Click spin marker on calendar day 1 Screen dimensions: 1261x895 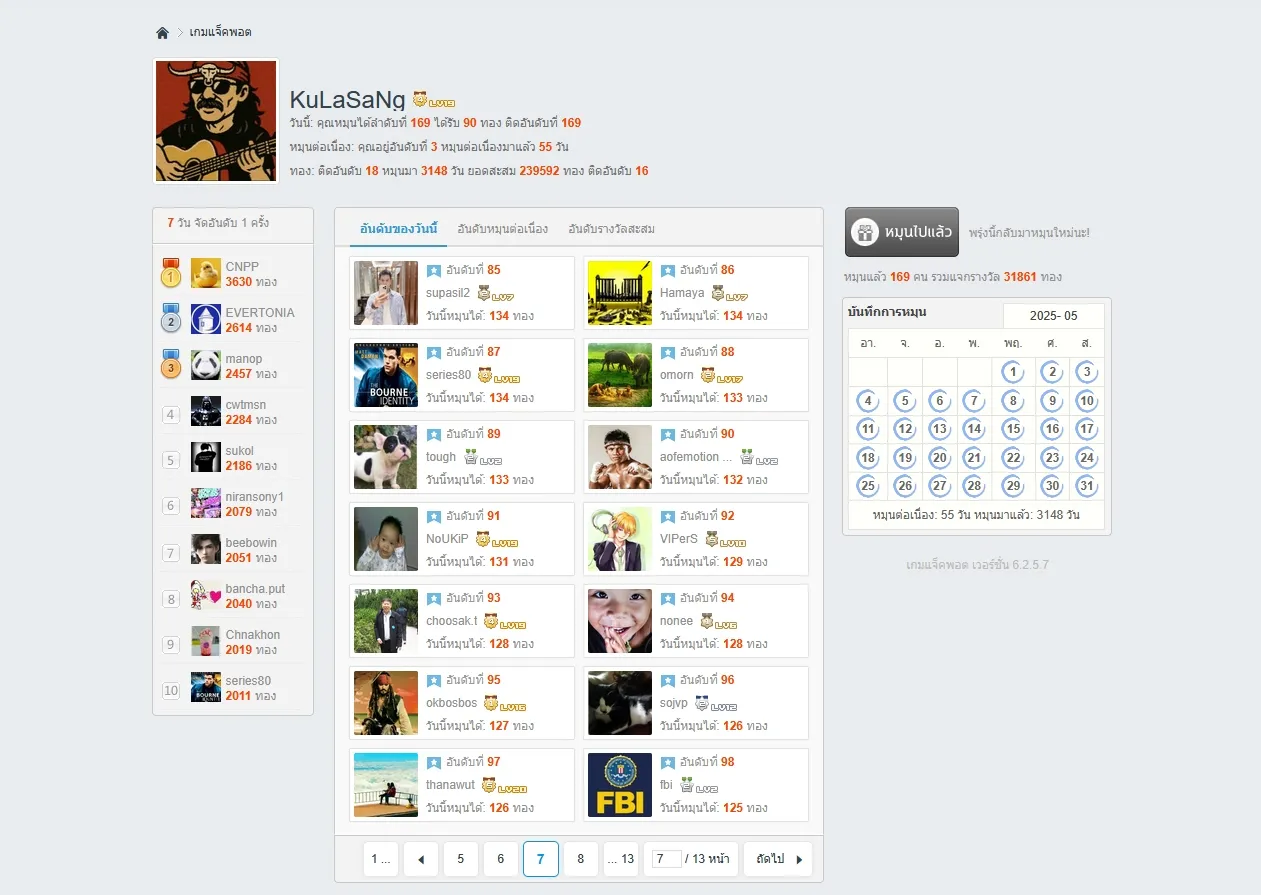coord(1013,372)
